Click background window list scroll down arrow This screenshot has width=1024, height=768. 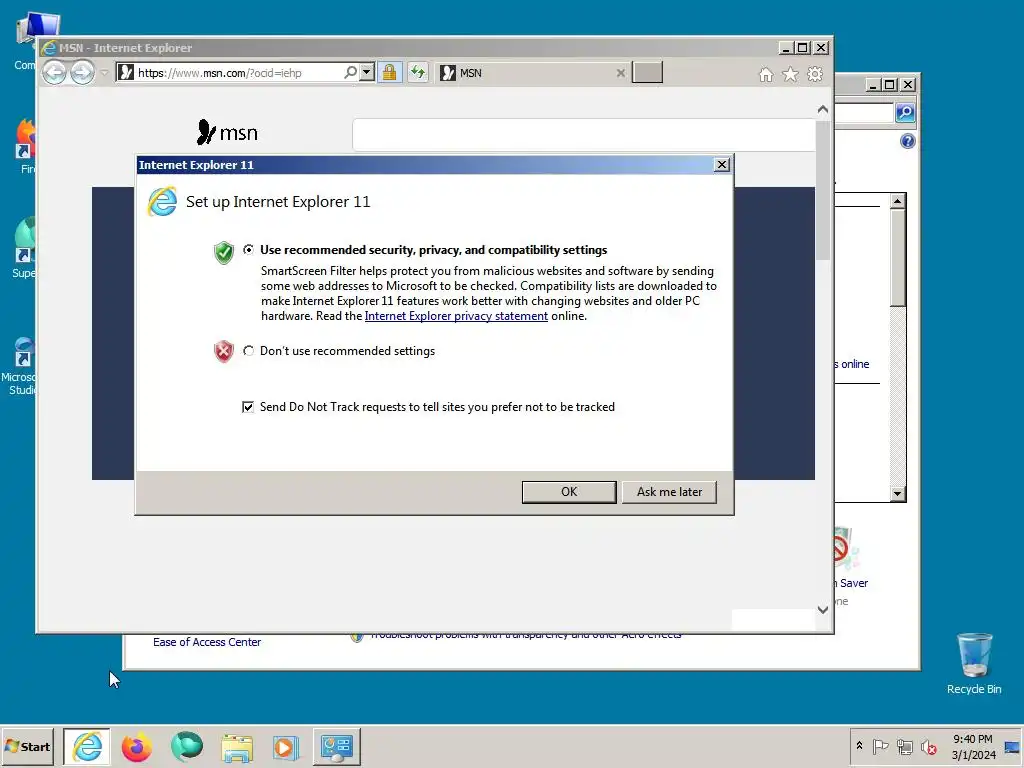tap(898, 494)
